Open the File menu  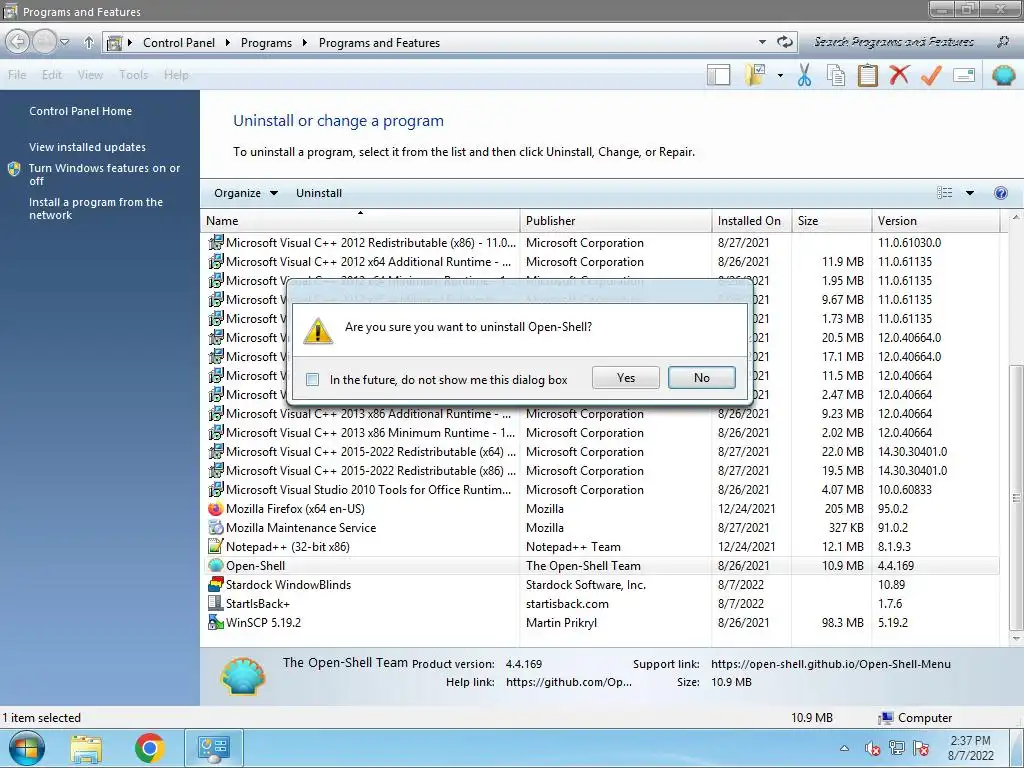(x=17, y=75)
